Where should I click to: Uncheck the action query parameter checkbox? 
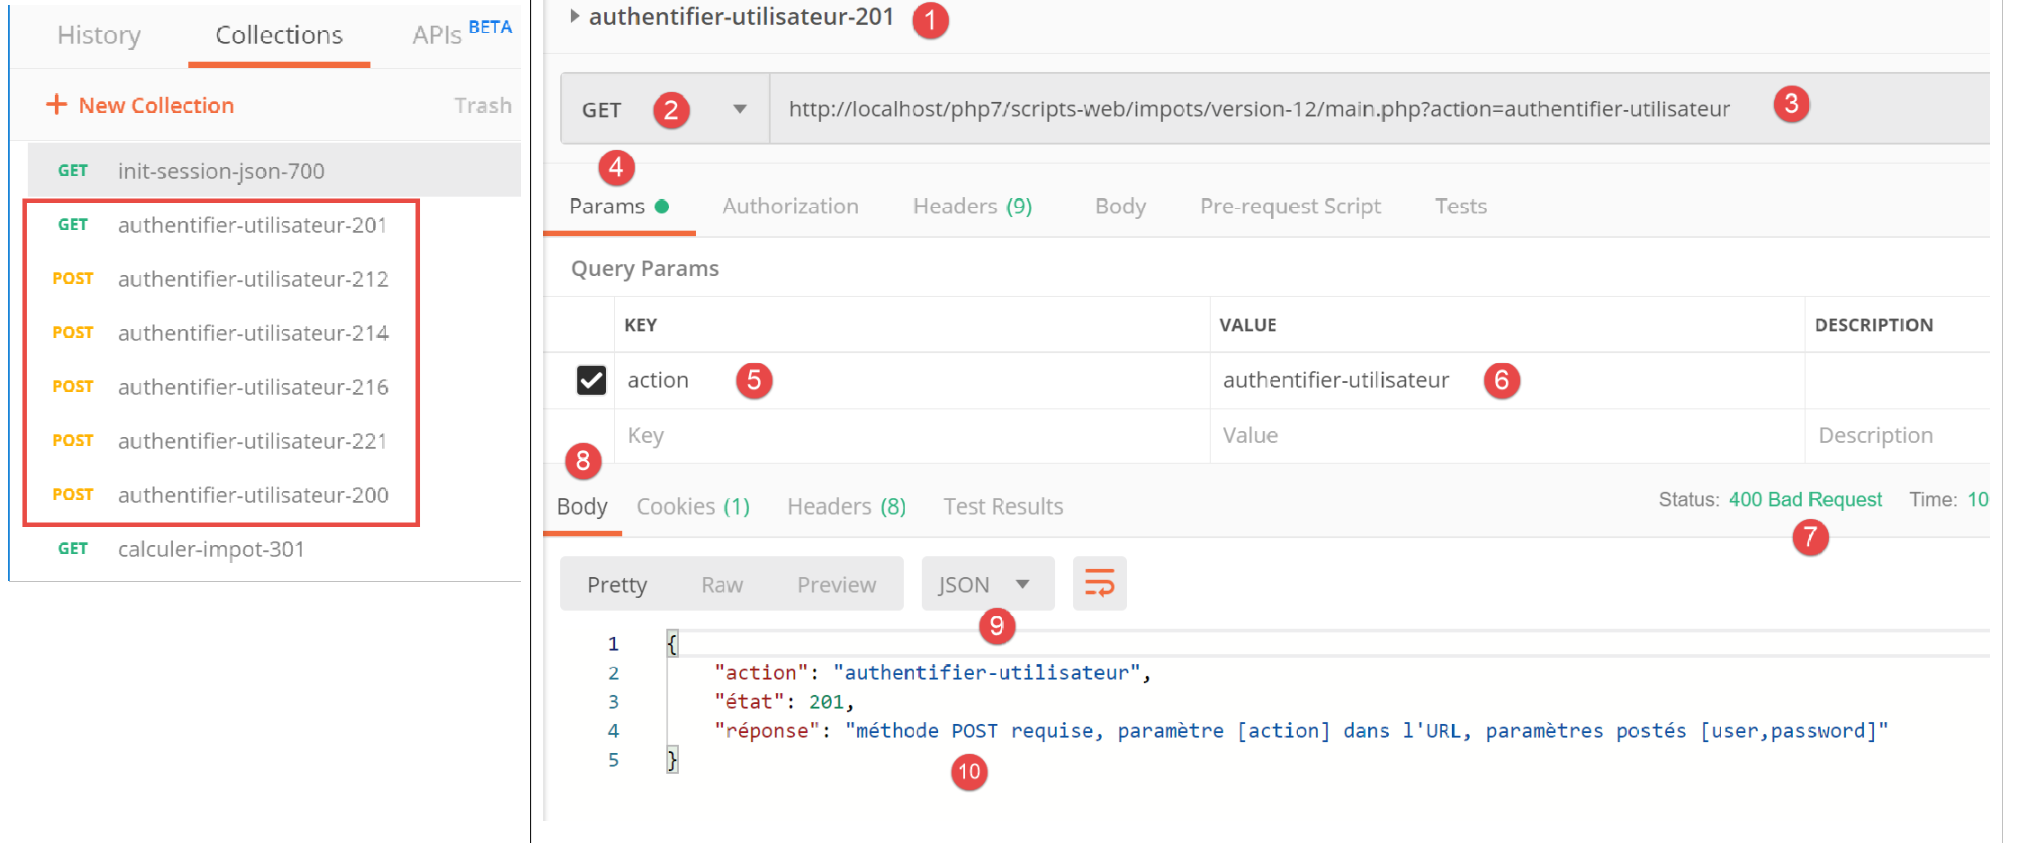(591, 380)
